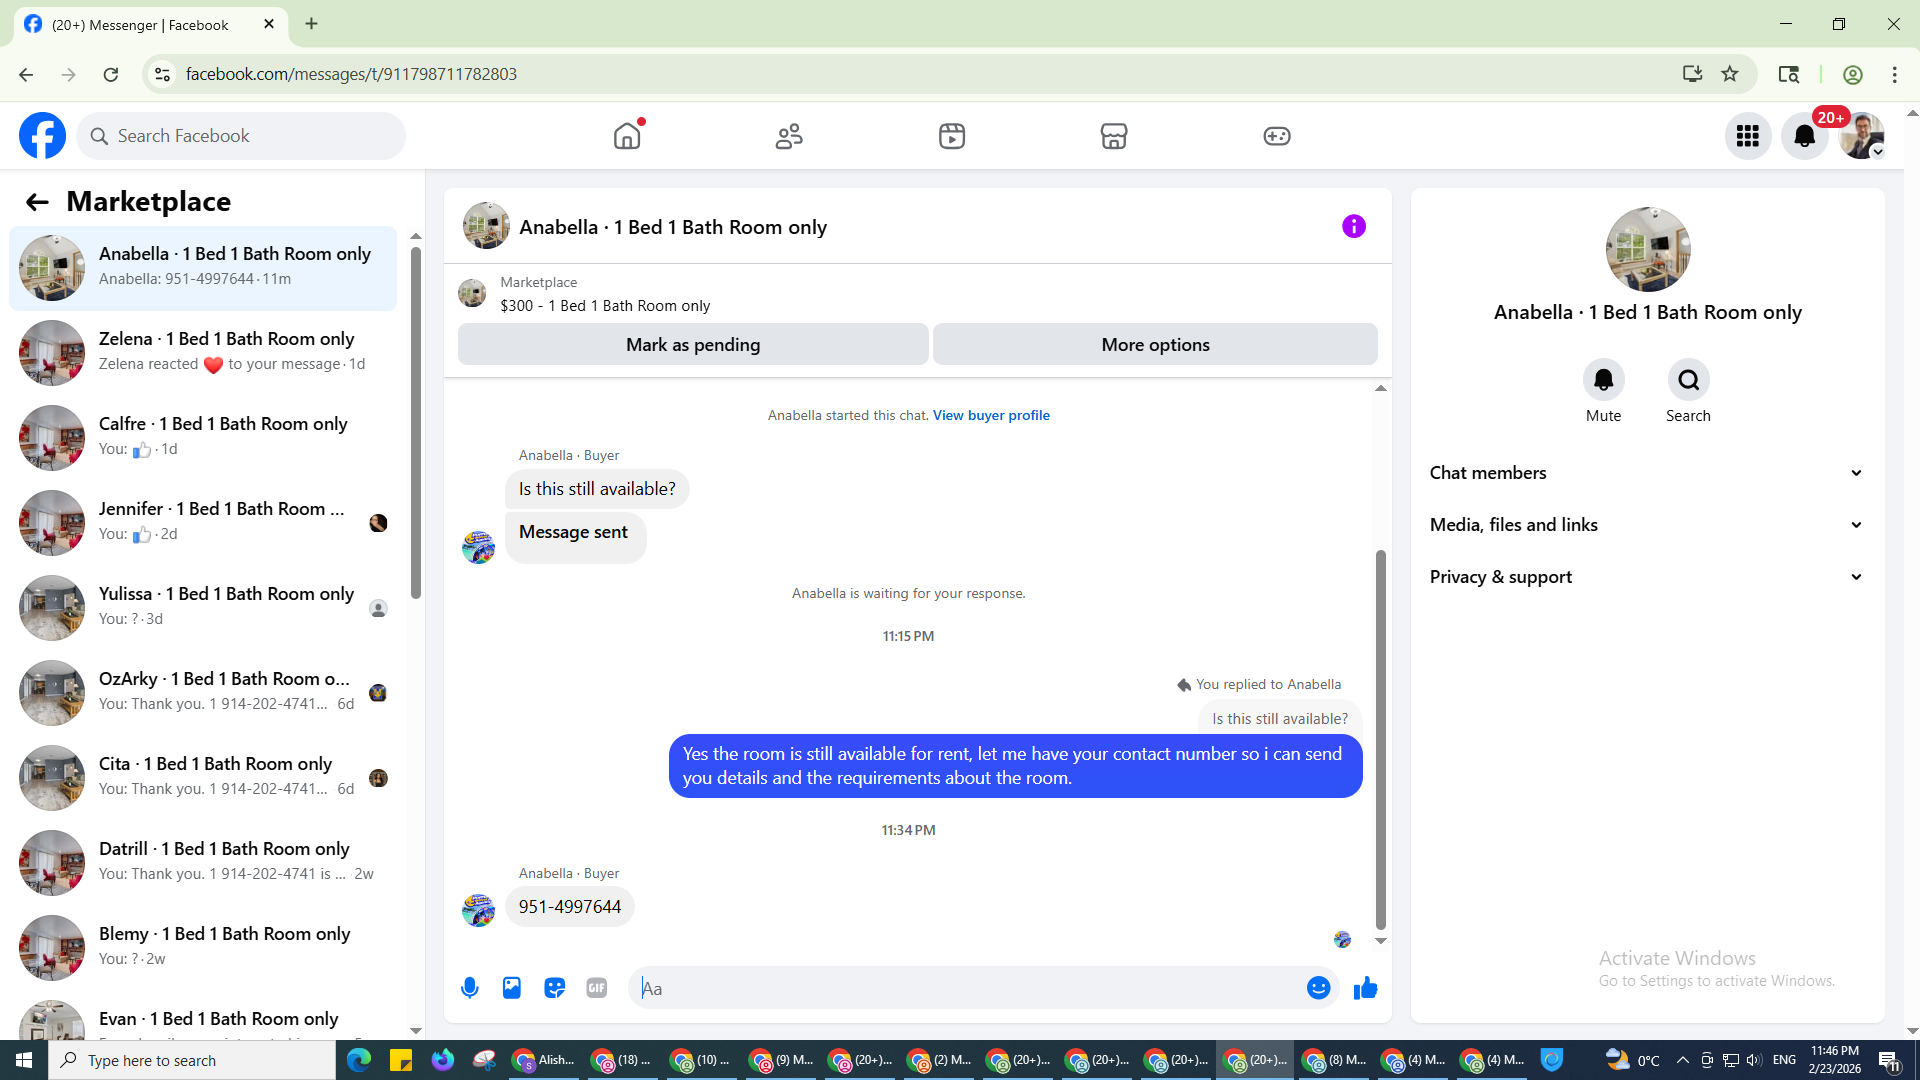Open the Facebook menu grid icon
1920x1080 pixels.
[1747, 136]
